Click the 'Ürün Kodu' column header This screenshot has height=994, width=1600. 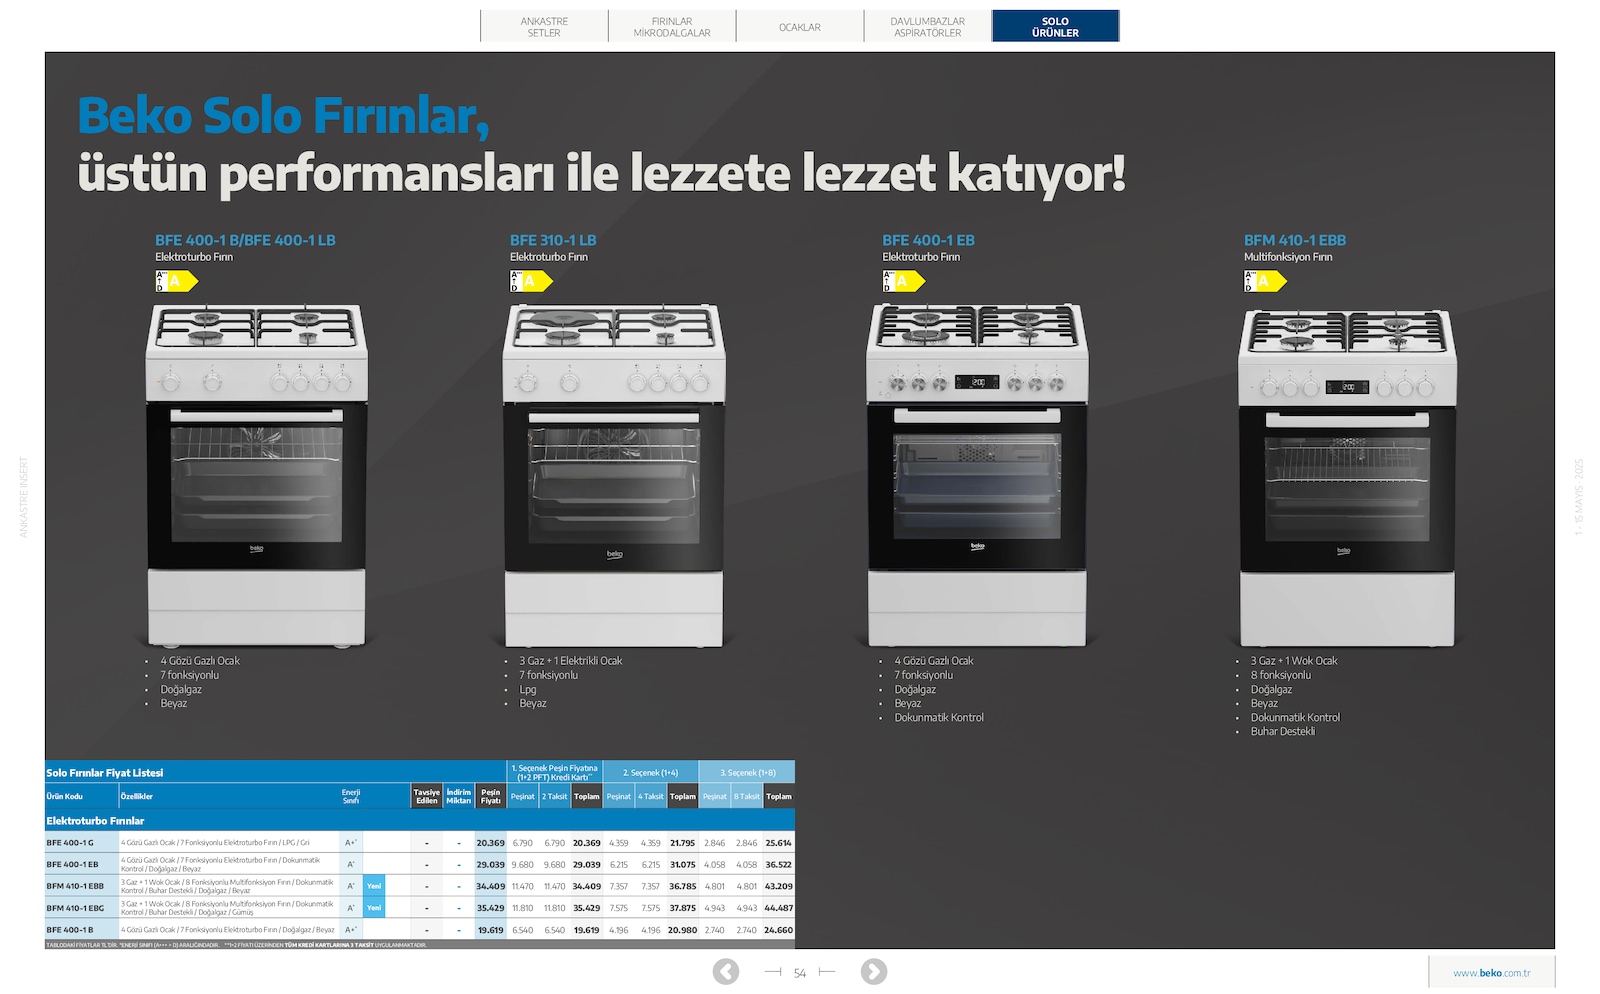[x=64, y=797]
